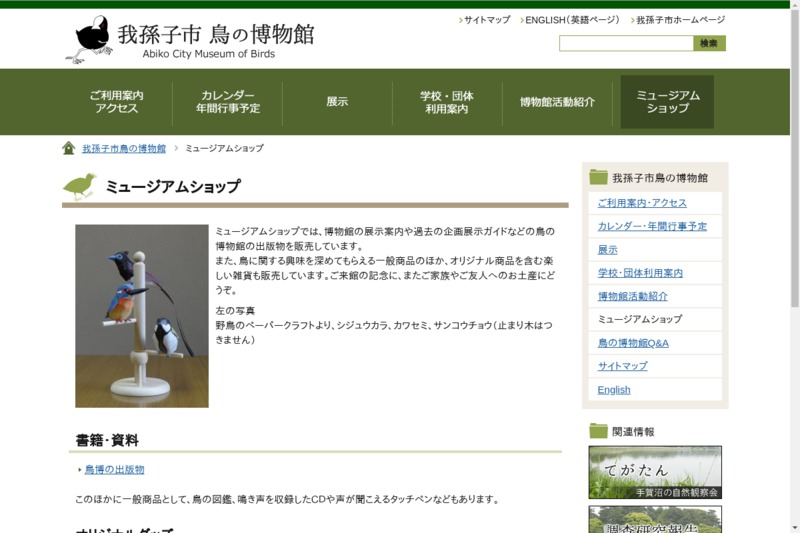Open the てがたん banner image
This screenshot has height=533, width=800.
click(x=655, y=472)
